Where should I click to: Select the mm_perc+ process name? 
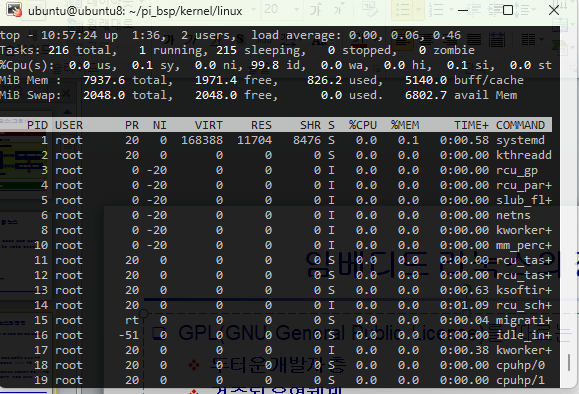pos(524,245)
